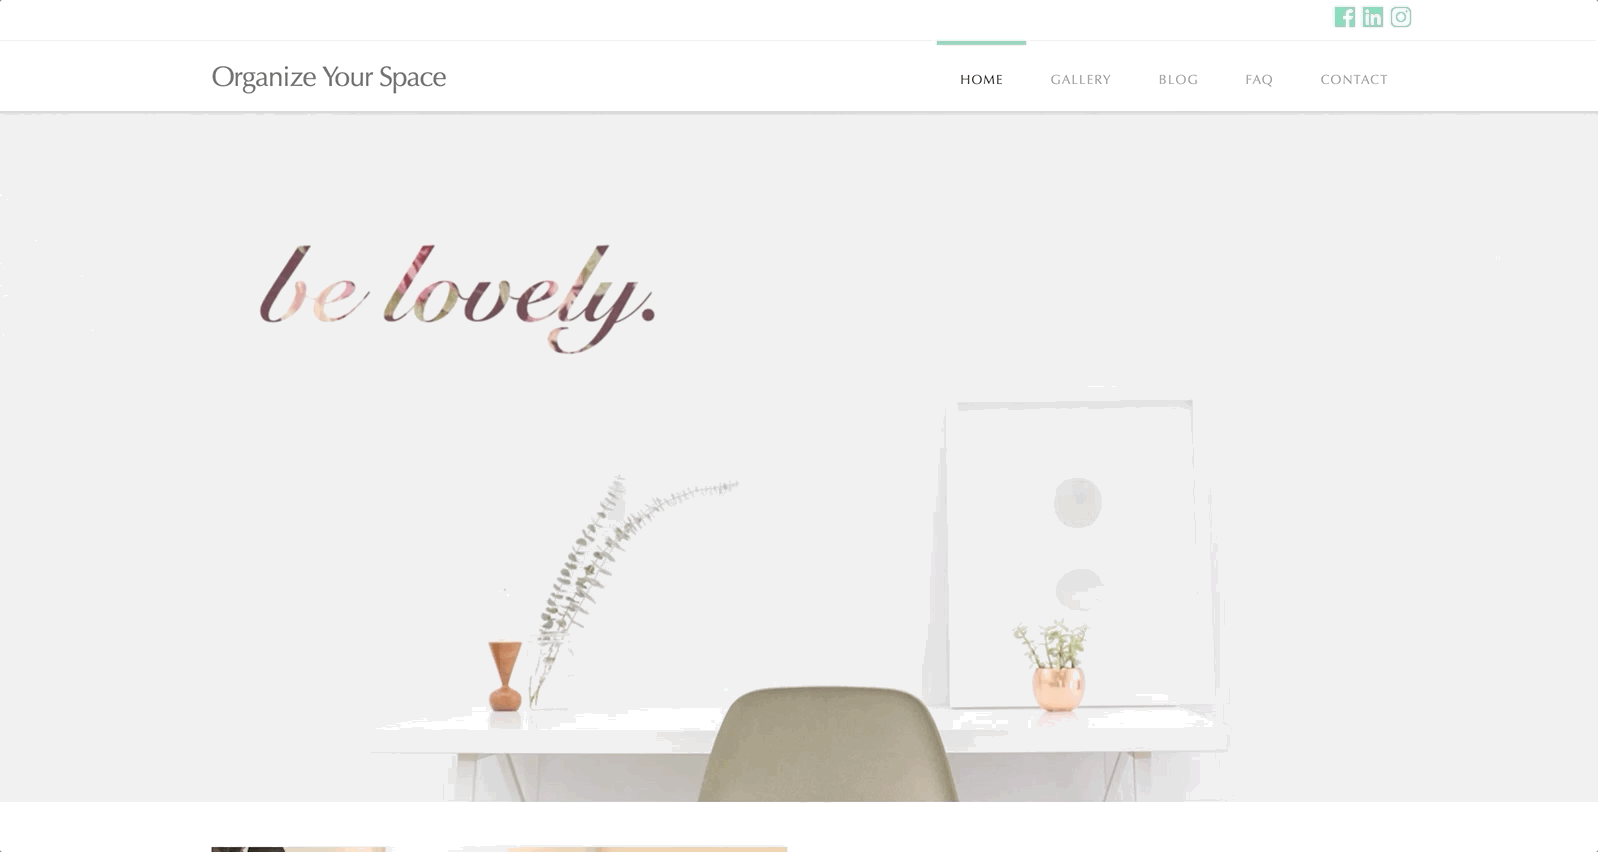Open the Contact page link

click(x=1354, y=79)
